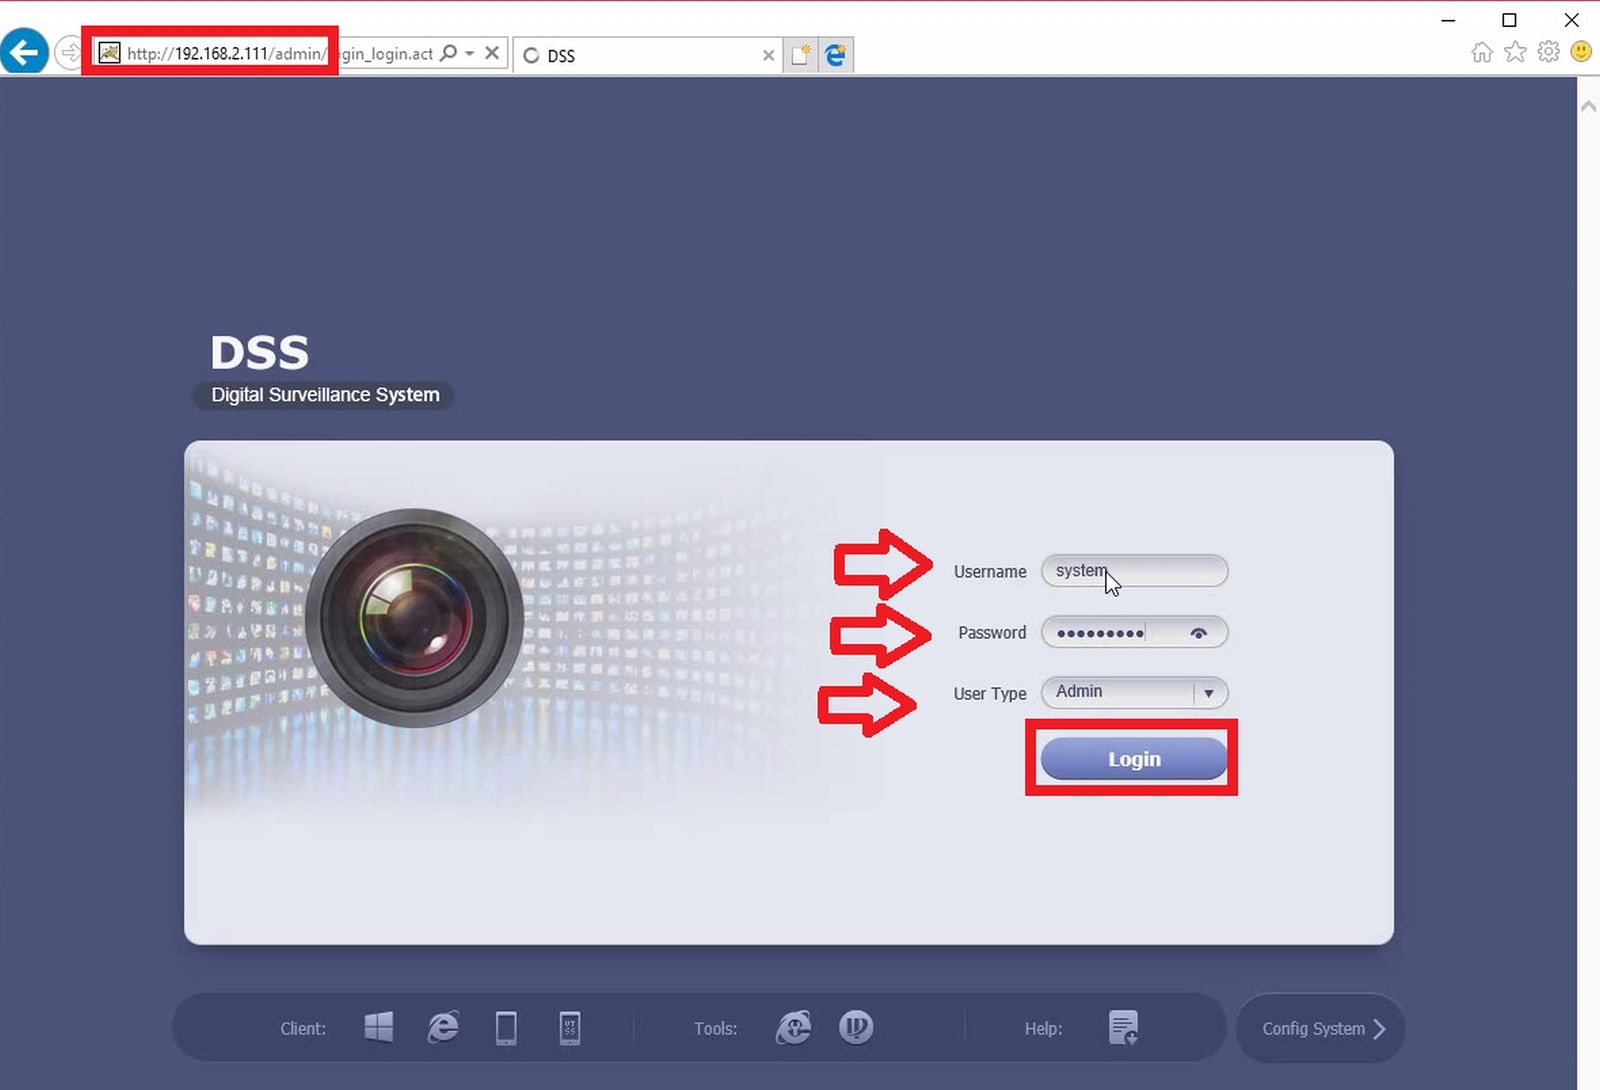Viewport: 1600px width, 1090px height.
Task: Open the IE plugin tool icon
Action: (794, 1027)
